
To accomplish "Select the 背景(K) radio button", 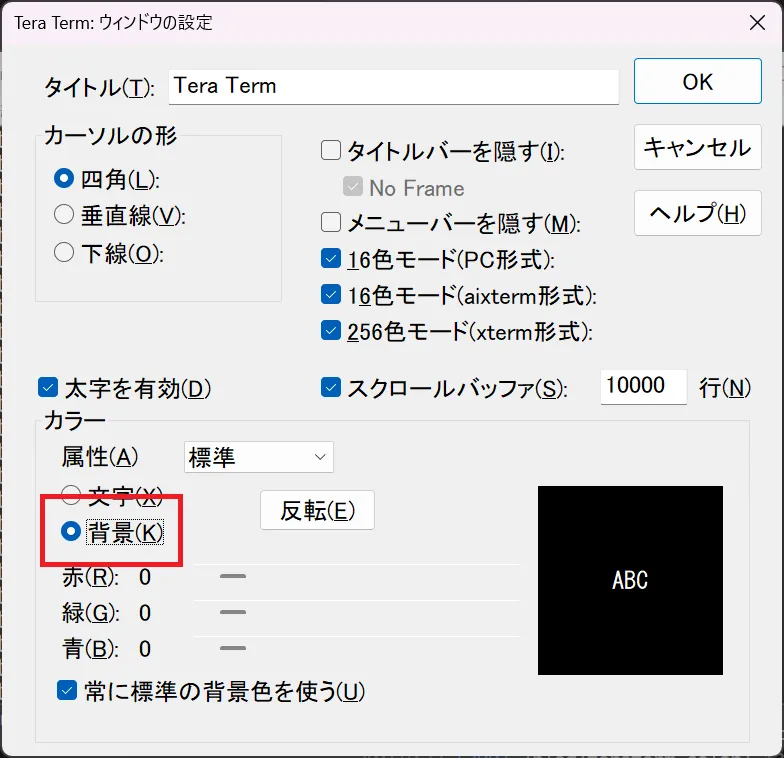I will (70, 531).
